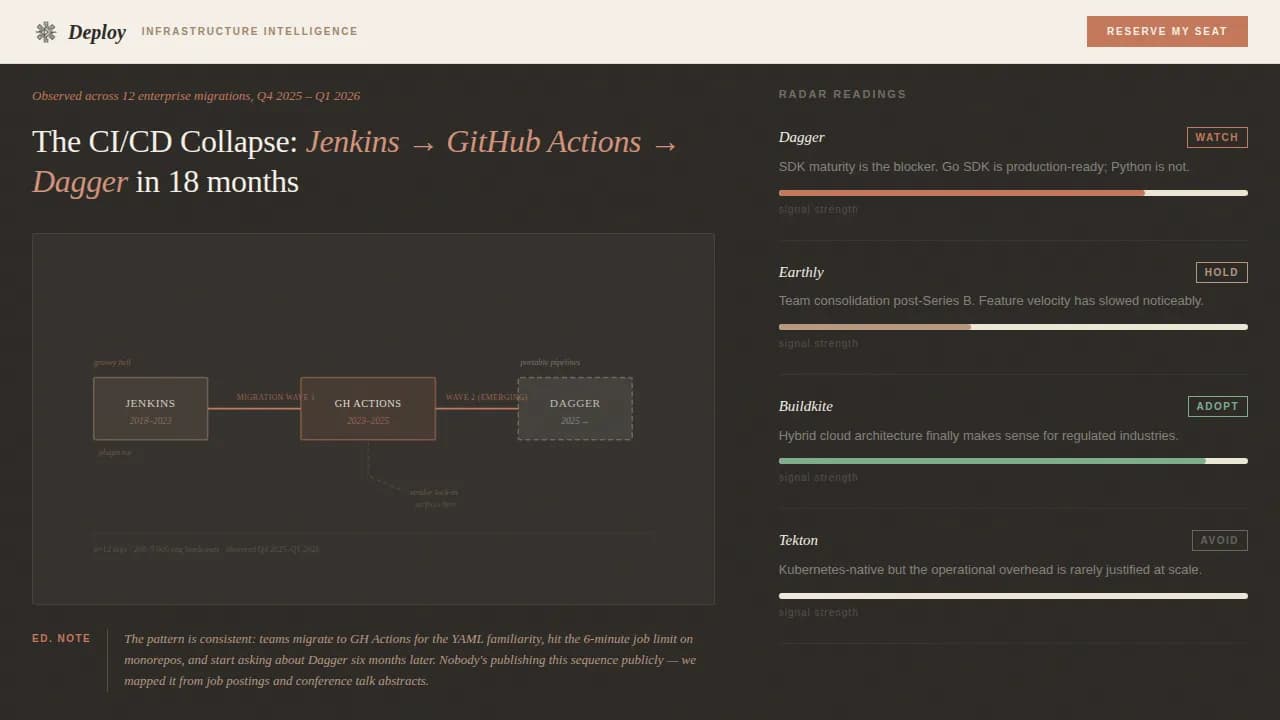
Task: Open the Earthly radar reading title
Action: click(801, 272)
